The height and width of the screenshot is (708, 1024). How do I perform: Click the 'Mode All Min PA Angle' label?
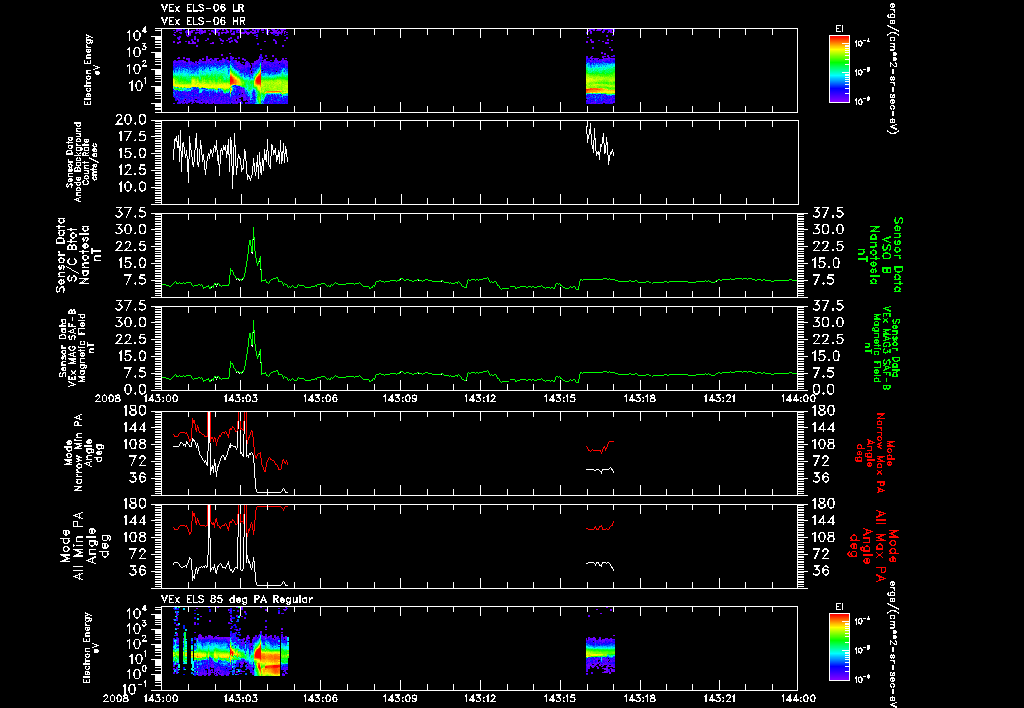(84, 546)
